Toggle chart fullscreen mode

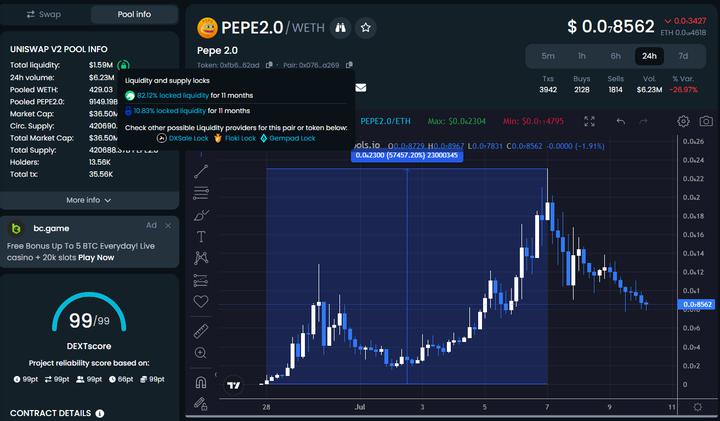(589, 121)
